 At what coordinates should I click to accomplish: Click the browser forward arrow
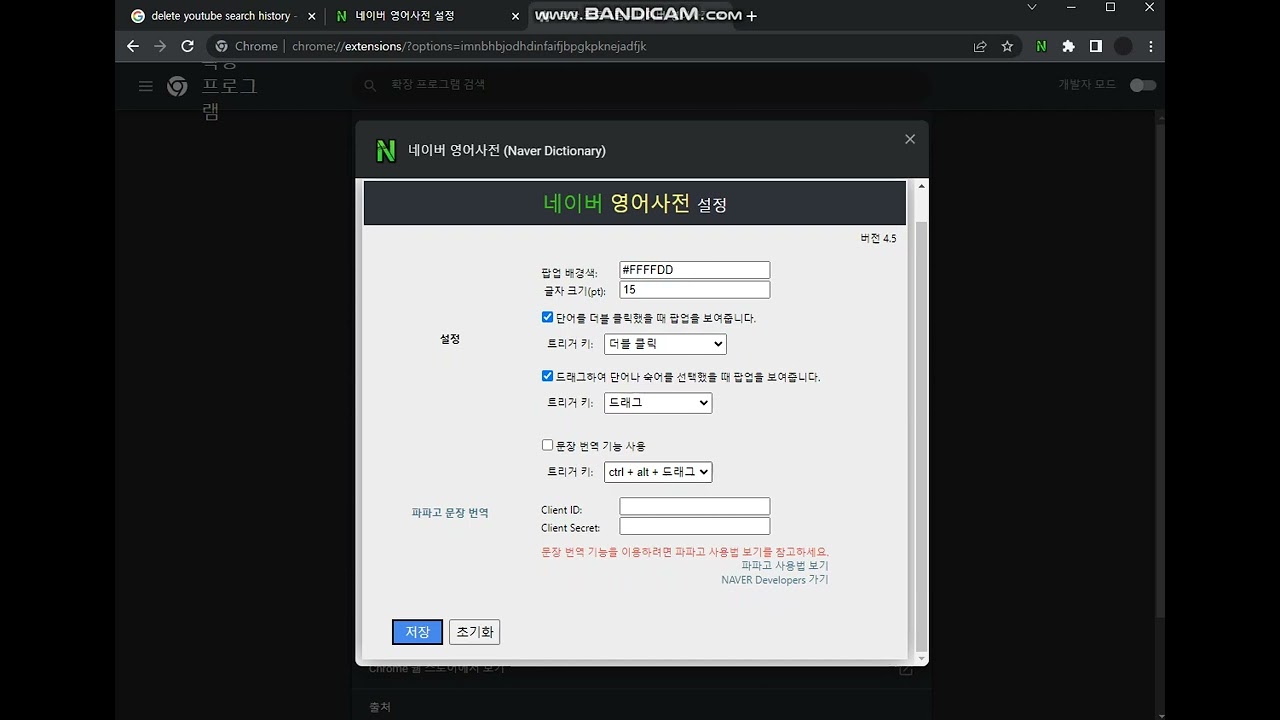(160, 46)
